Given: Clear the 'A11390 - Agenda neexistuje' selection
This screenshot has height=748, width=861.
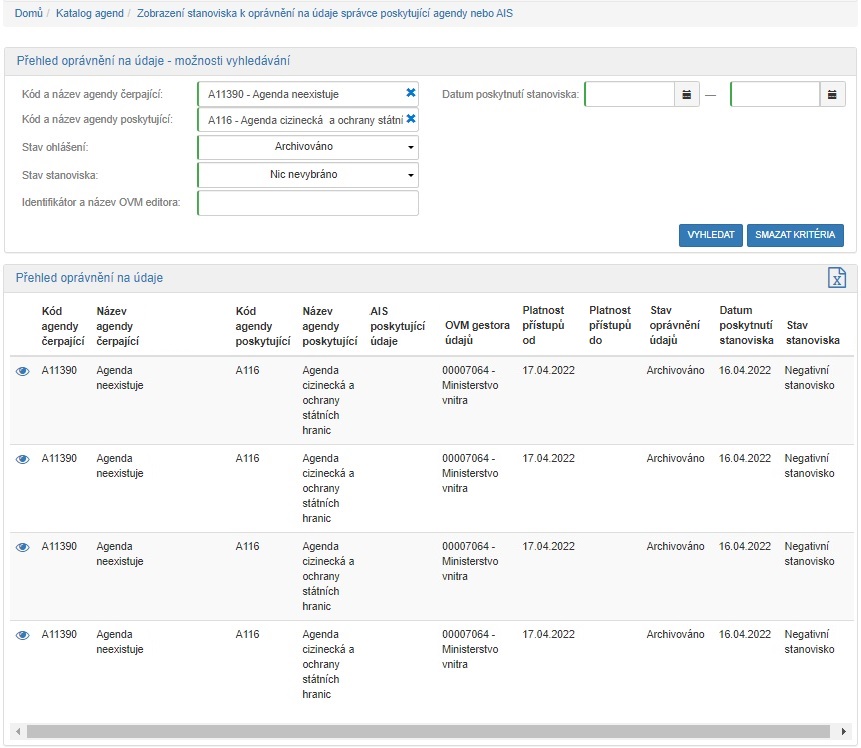Looking at the screenshot, I should click(410, 93).
